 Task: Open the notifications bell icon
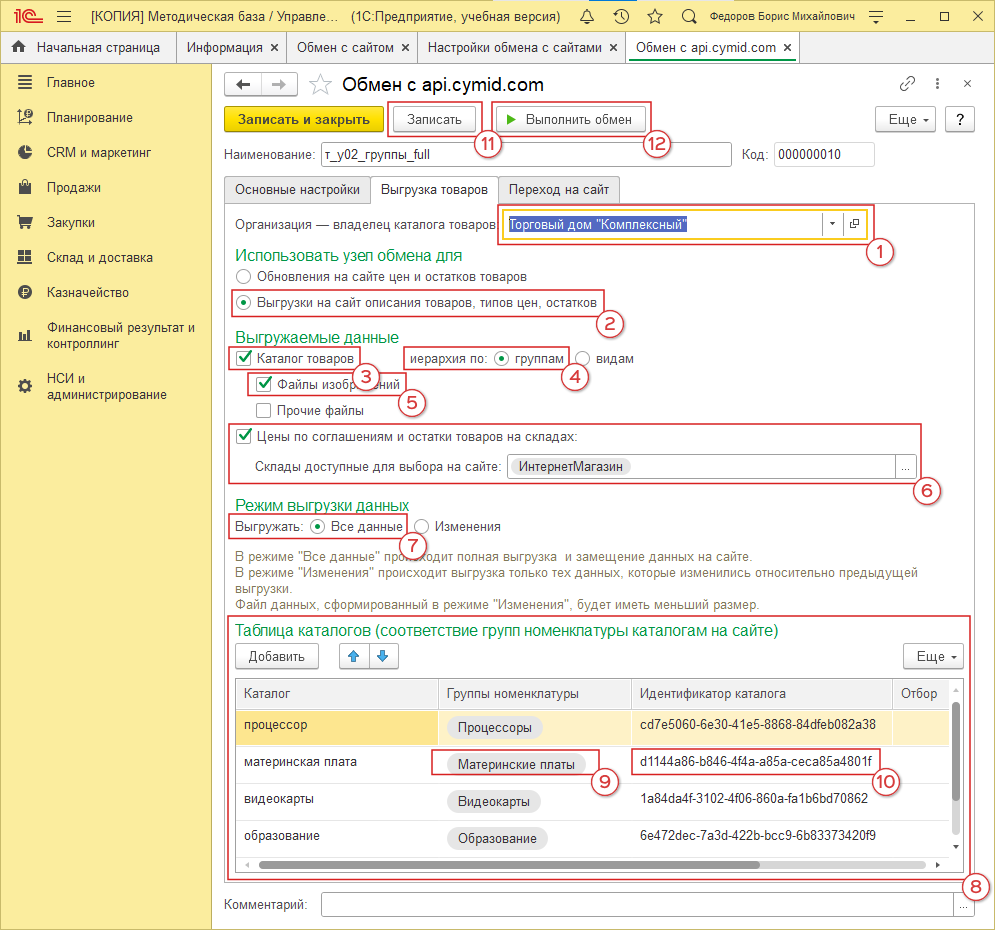tap(587, 17)
